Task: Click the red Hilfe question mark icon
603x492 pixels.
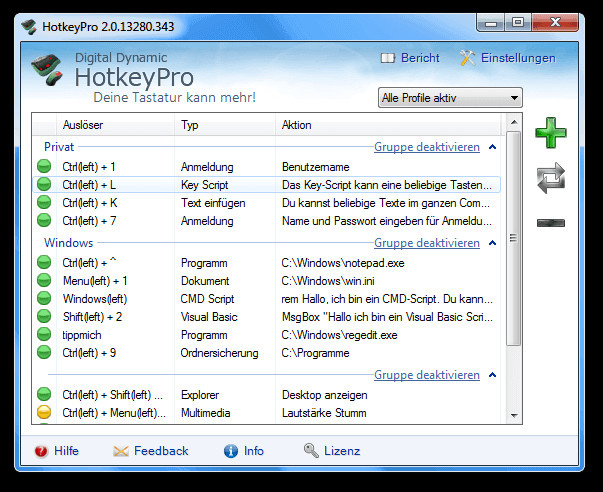Action: (x=41, y=451)
